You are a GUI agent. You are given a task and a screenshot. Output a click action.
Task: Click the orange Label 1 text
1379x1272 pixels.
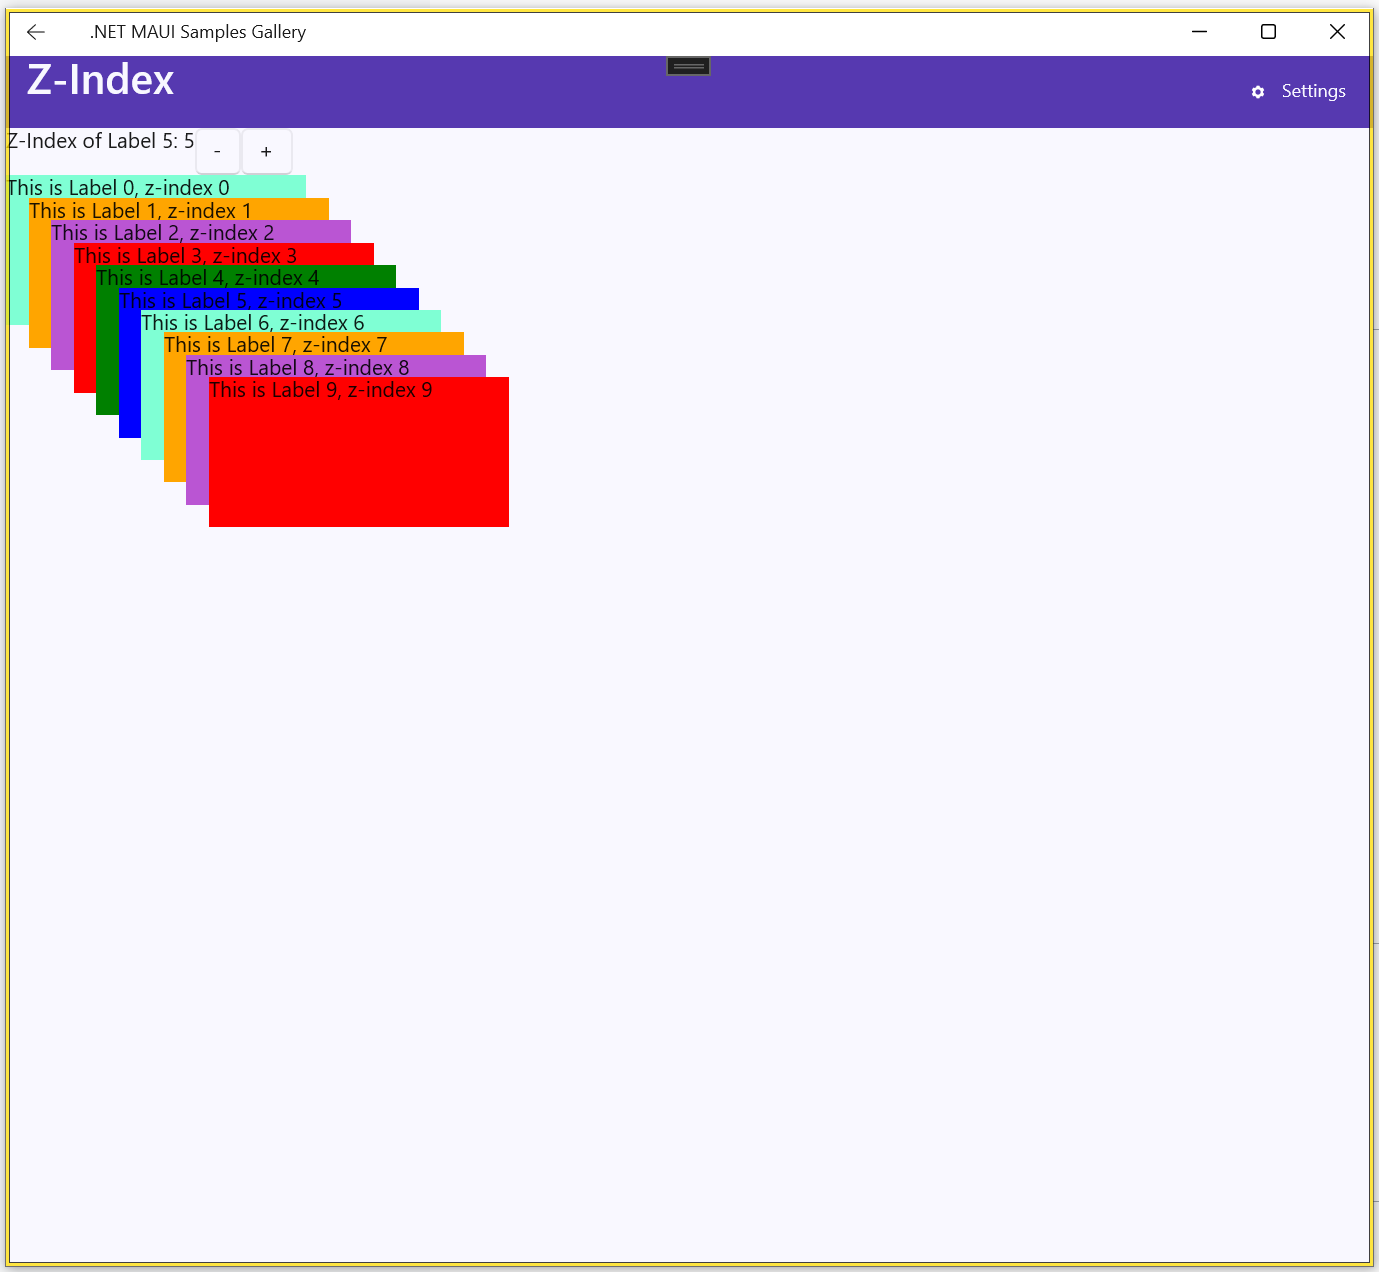(x=140, y=211)
